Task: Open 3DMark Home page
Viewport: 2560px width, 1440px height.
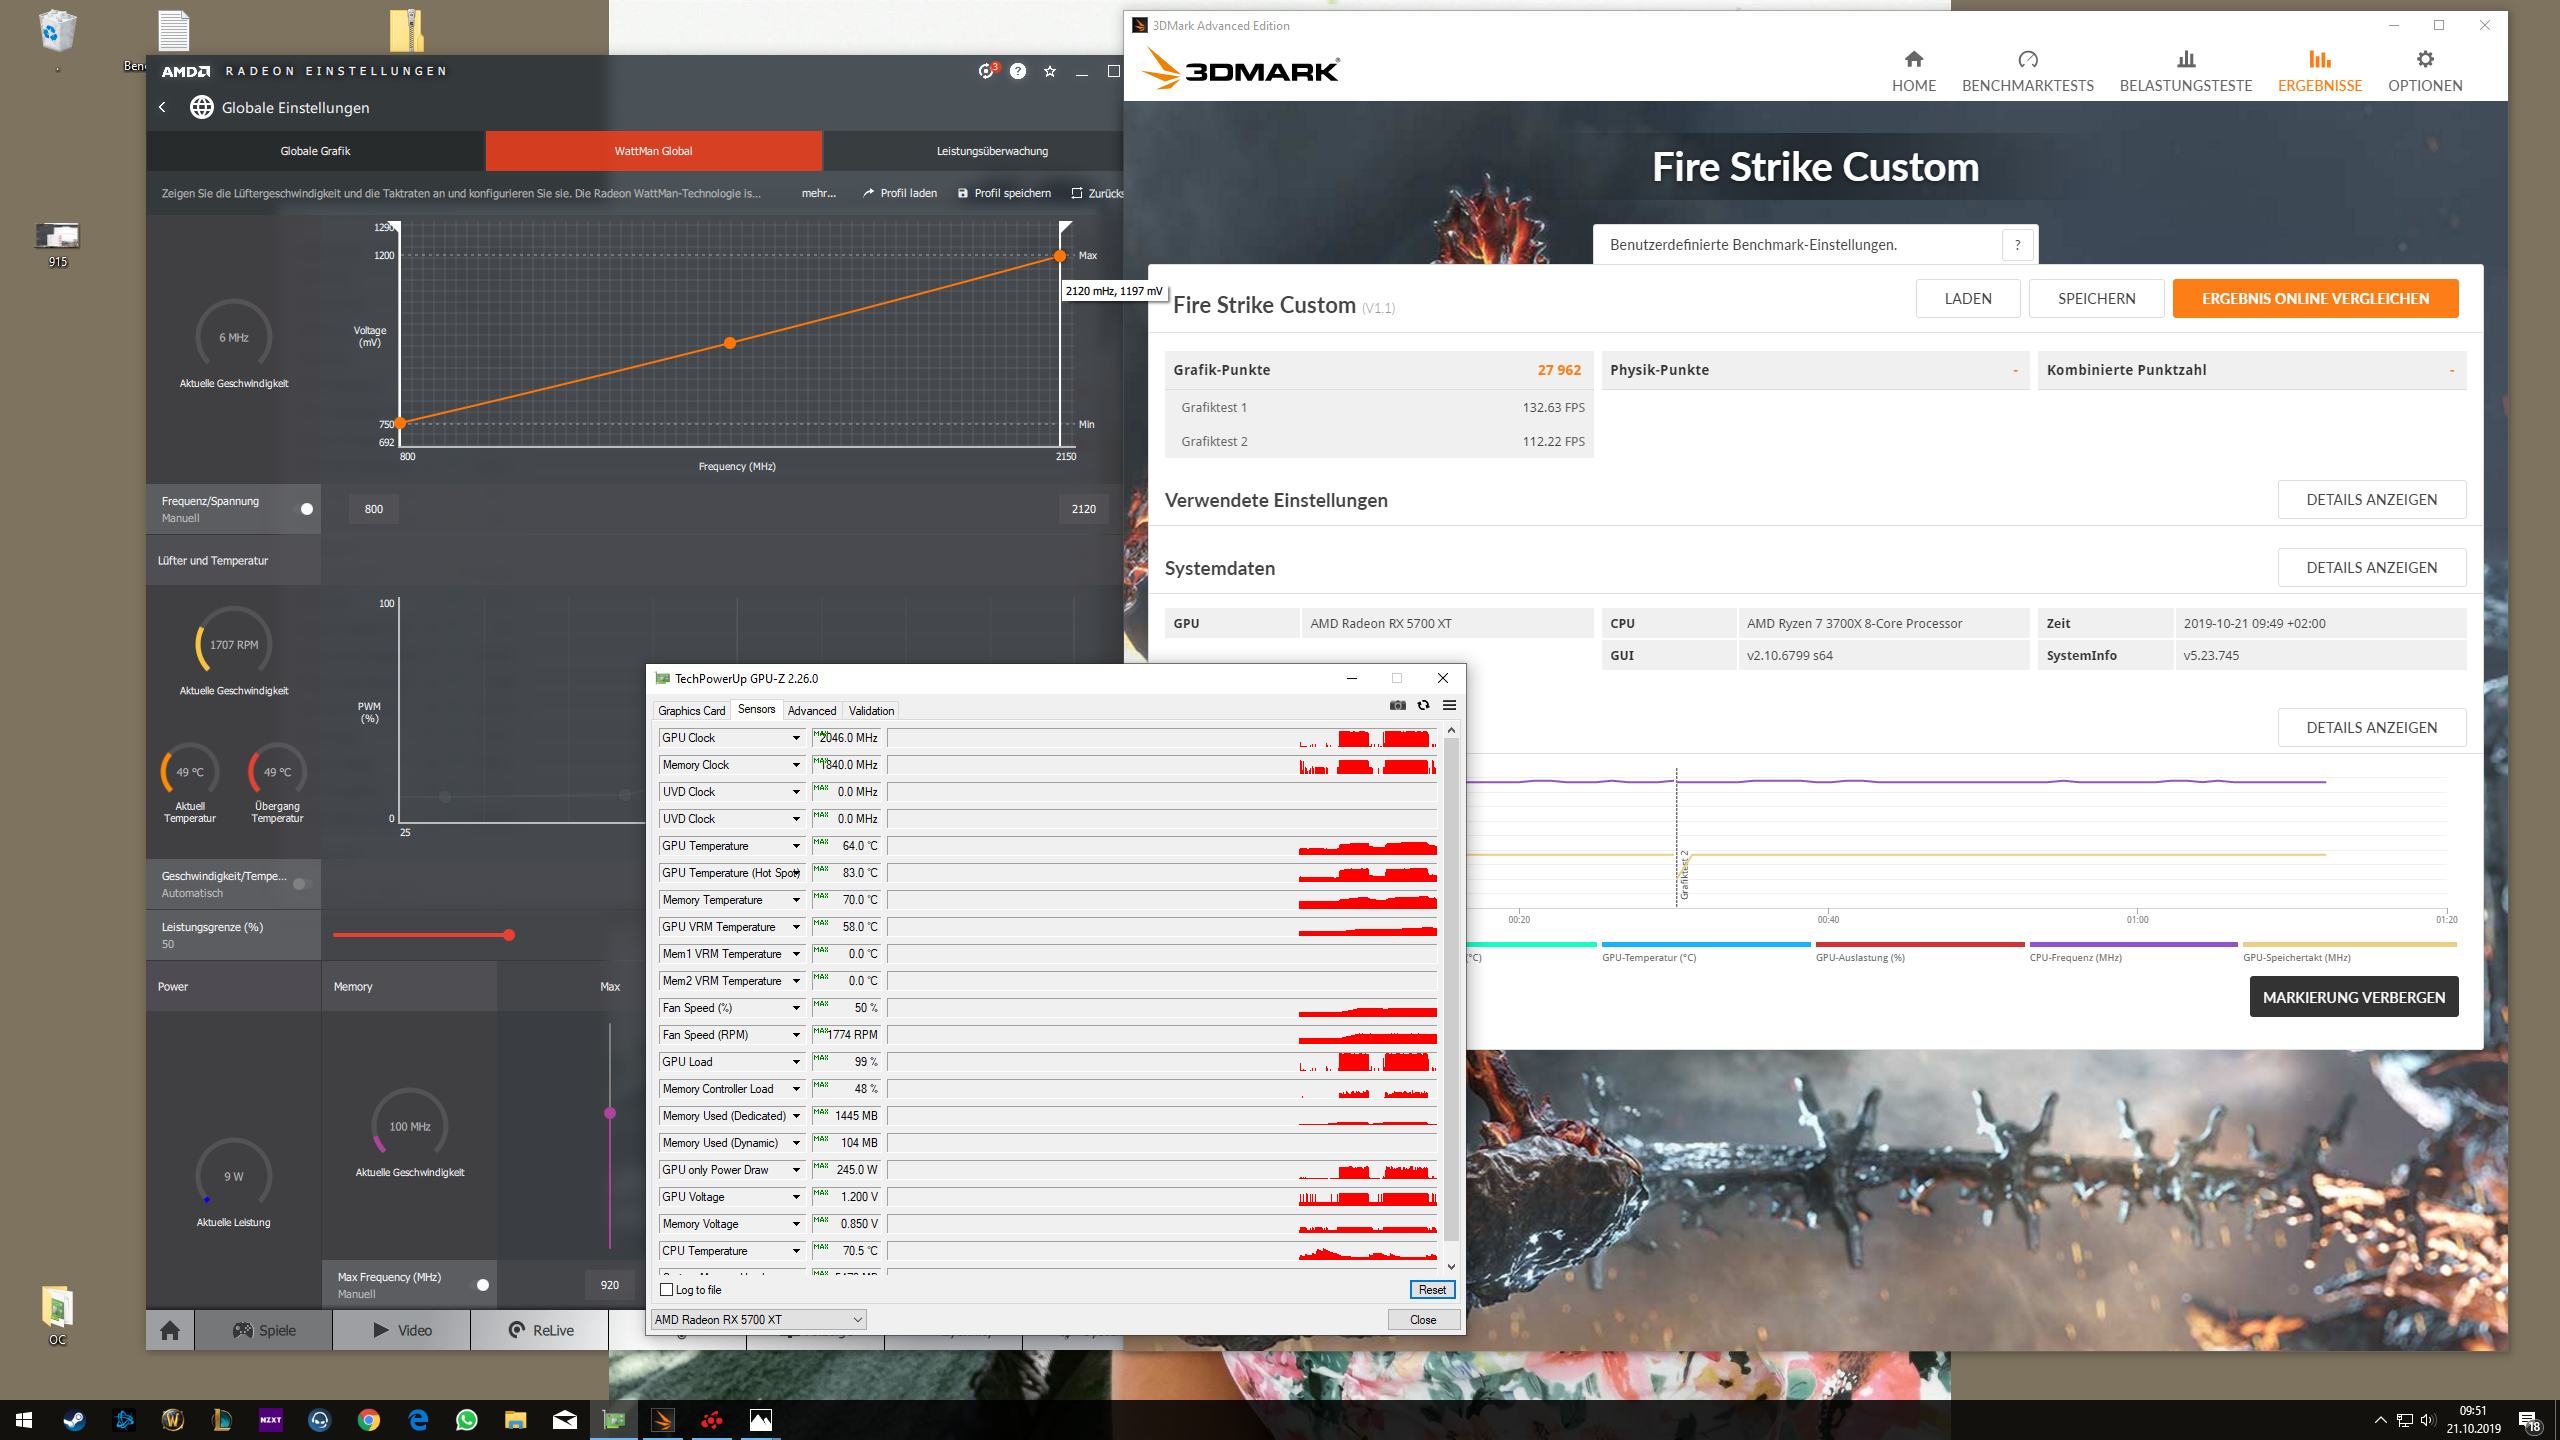Action: pos(1914,72)
